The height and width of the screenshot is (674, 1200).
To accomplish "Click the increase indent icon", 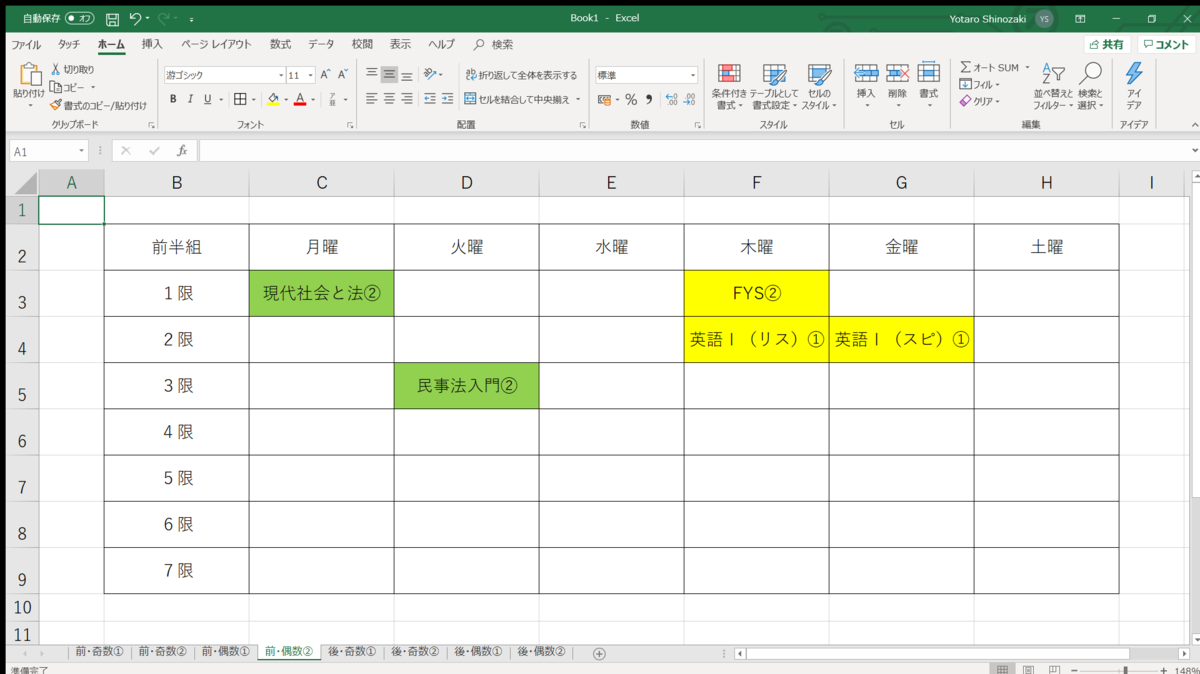I will tap(447, 99).
